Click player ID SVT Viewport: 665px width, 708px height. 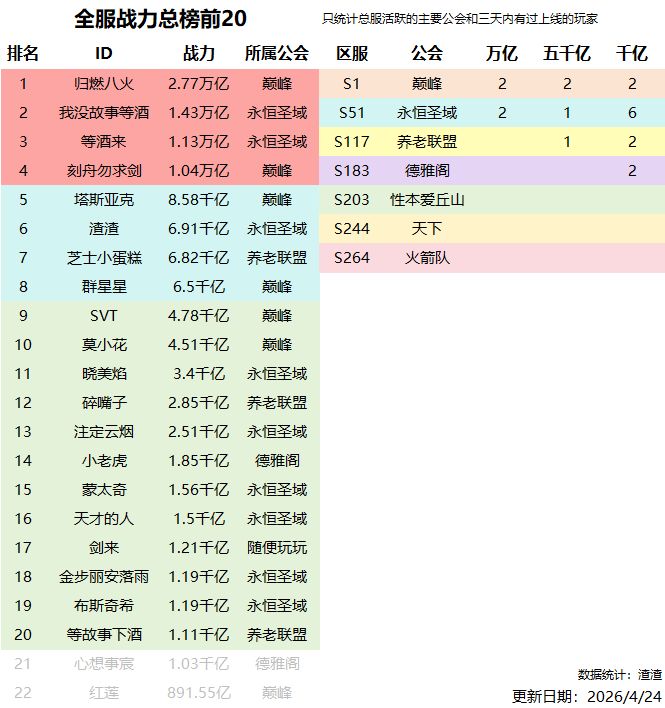tap(104, 316)
